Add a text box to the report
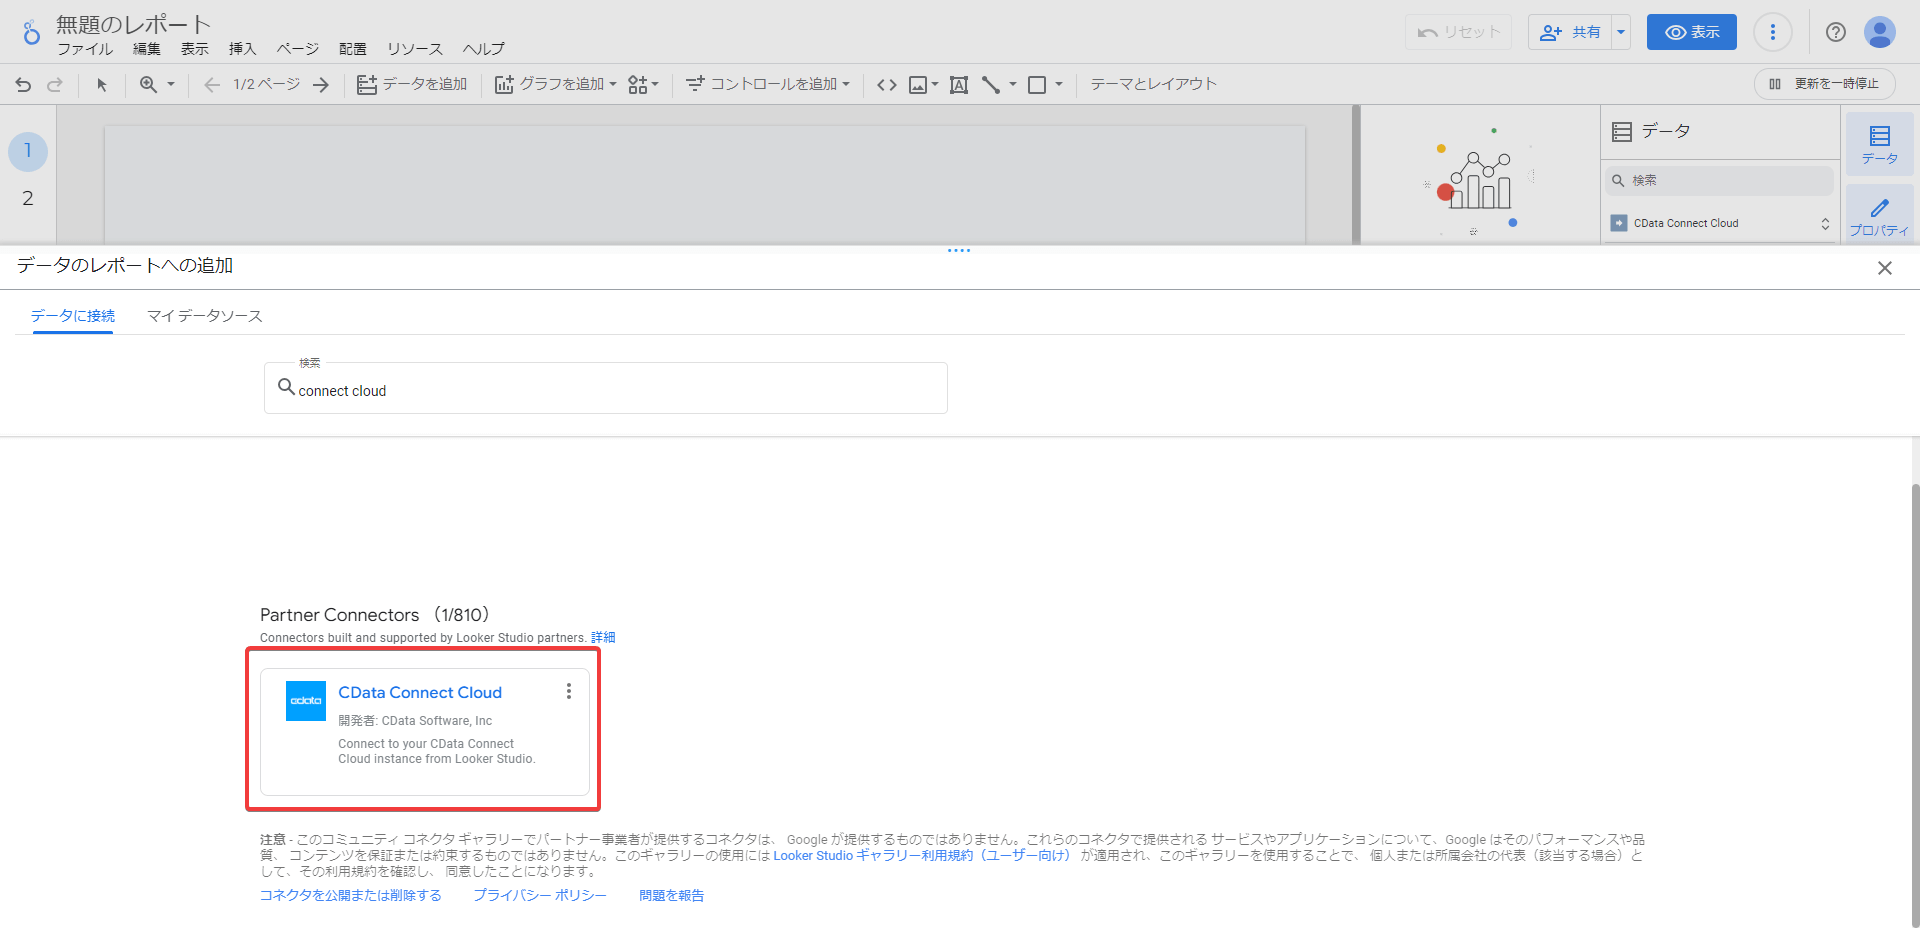This screenshot has height=929, width=1920. point(959,85)
